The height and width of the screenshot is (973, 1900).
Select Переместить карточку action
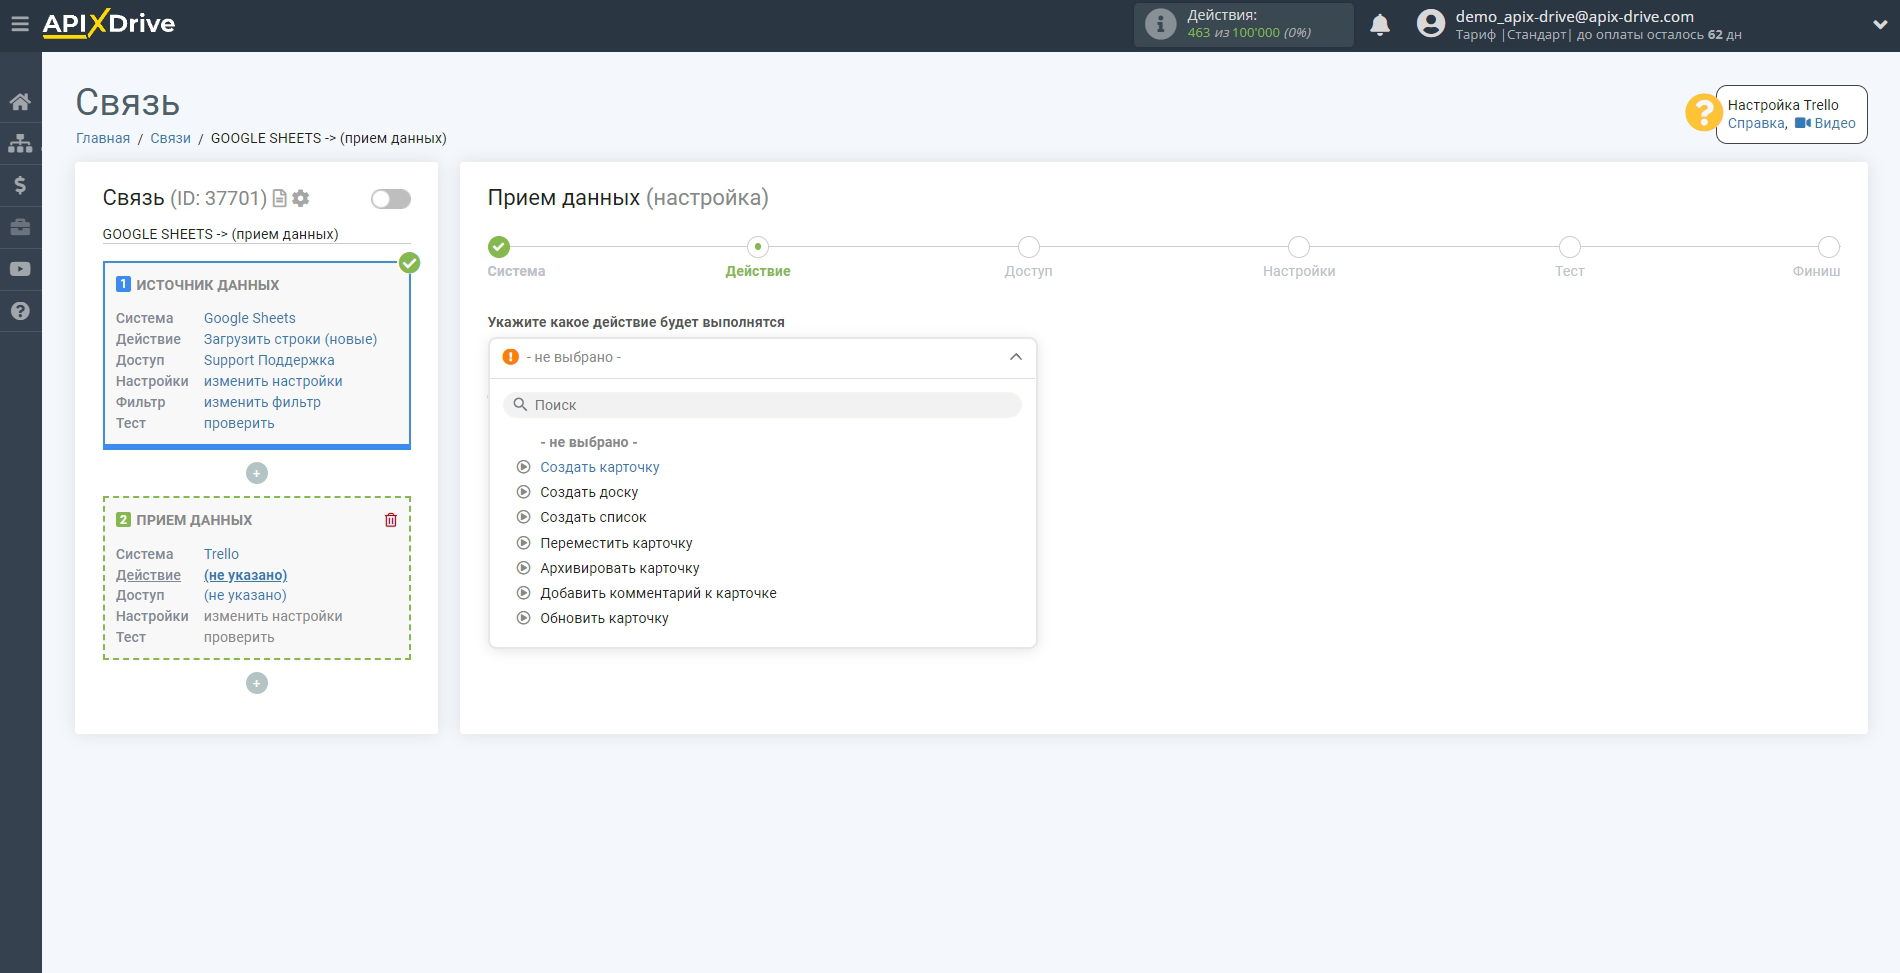point(616,543)
